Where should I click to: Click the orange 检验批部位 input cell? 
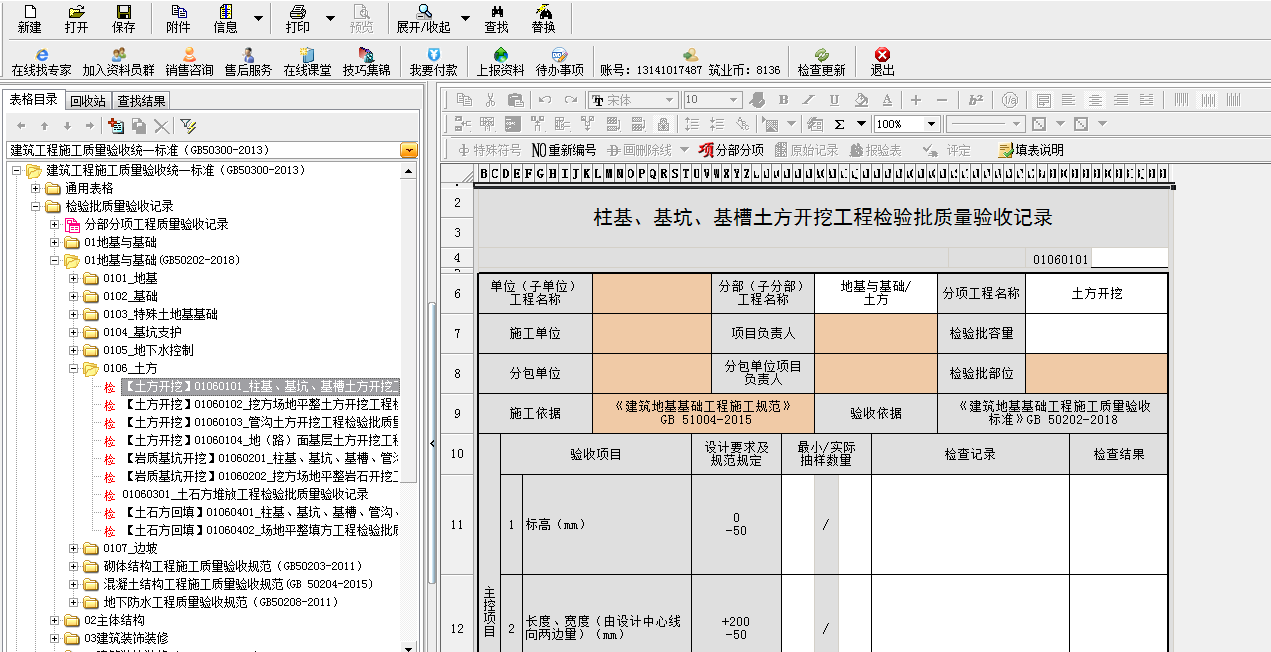coord(1096,373)
